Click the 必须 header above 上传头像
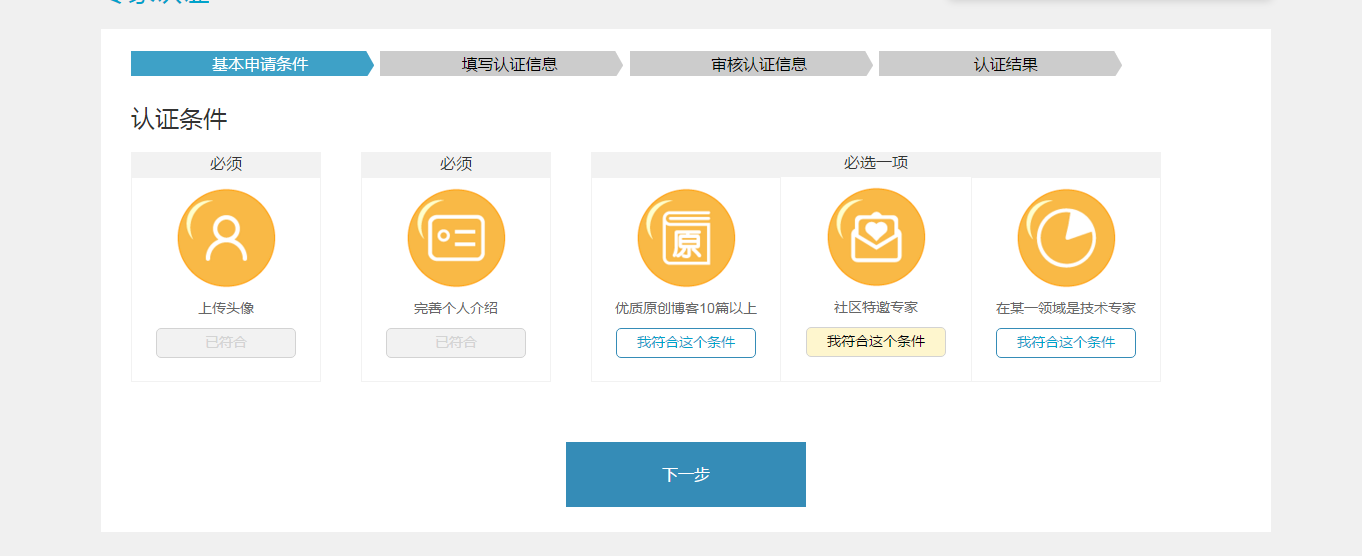The image size is (1362, 556). pos(226,164)
